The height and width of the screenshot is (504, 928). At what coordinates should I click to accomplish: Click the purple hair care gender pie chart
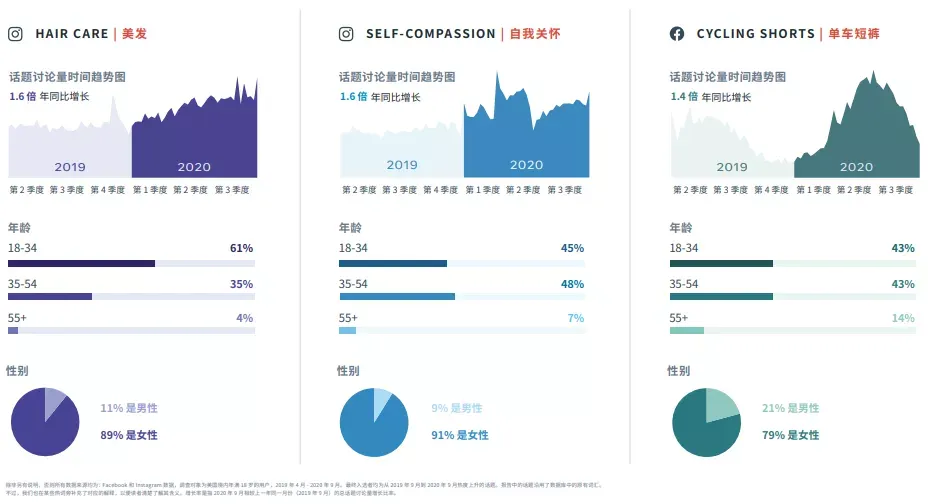pos(45,422)
